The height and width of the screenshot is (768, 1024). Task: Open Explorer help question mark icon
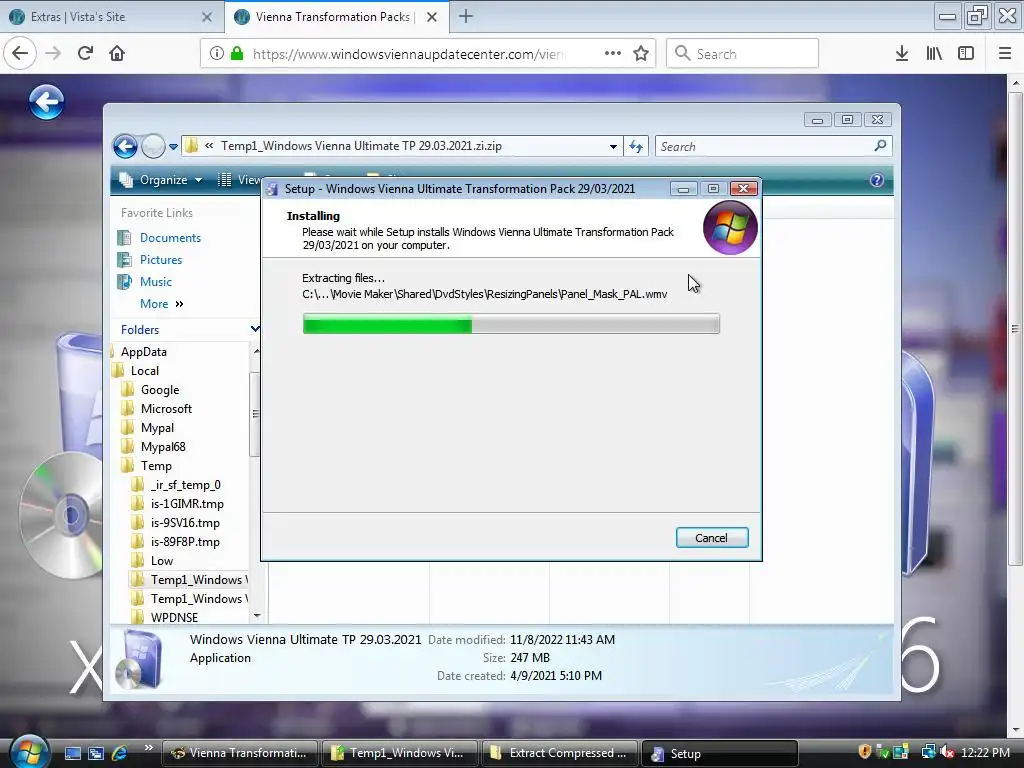click(x=876, y=180)
